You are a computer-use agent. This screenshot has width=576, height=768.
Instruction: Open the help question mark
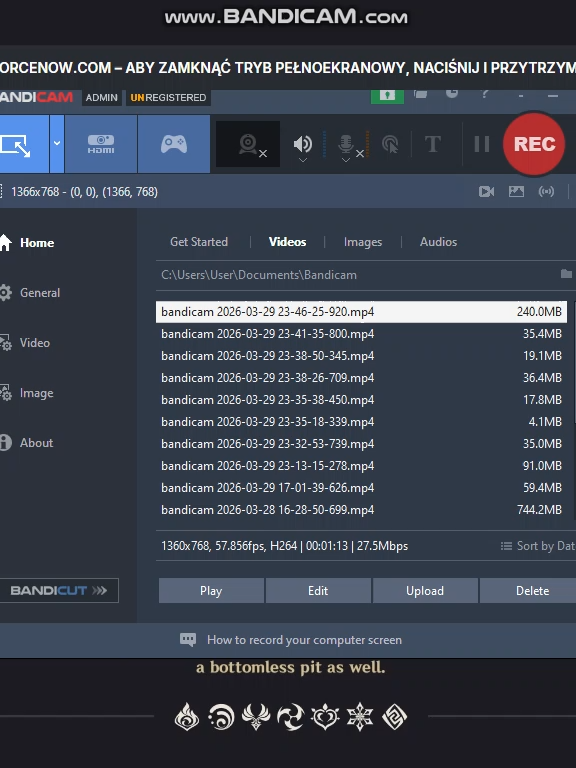(485, 94)
